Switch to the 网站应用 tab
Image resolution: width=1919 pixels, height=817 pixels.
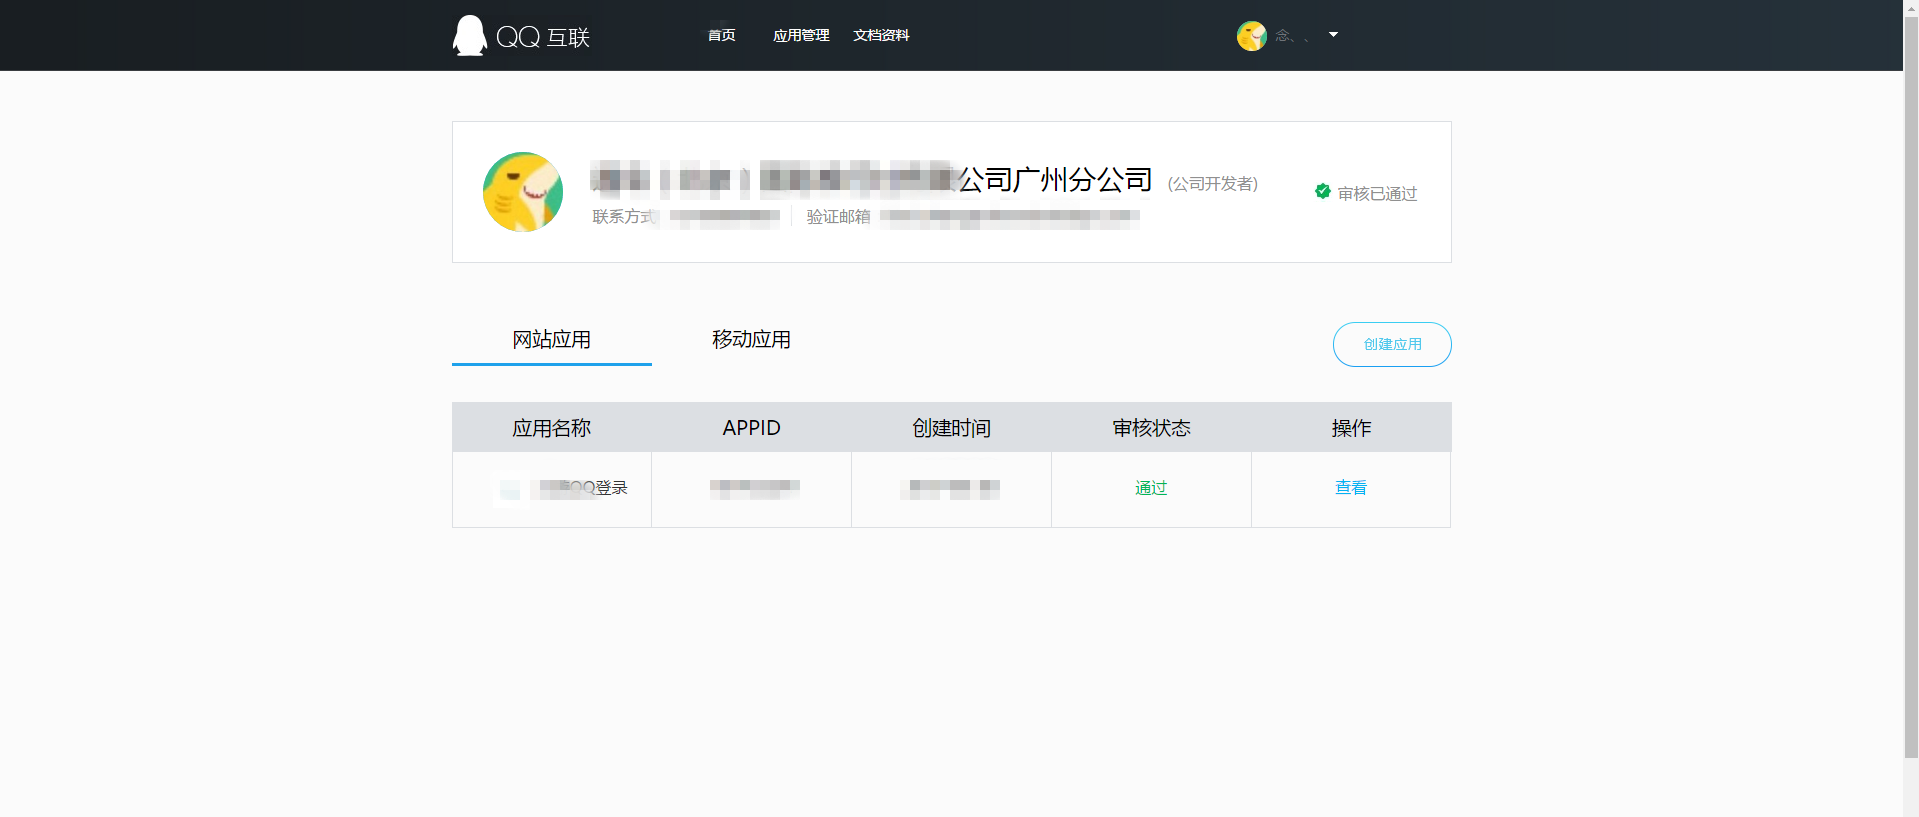[x=552, y=340]
